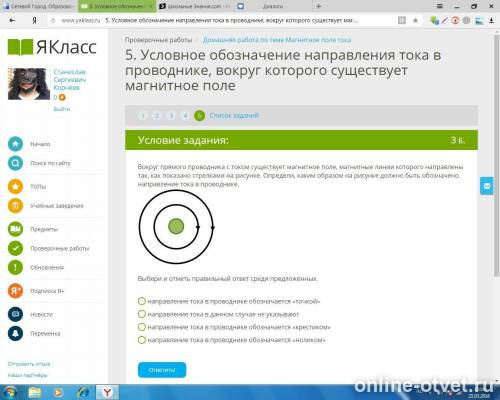Click the user points coin icon

tap(62, 97)
